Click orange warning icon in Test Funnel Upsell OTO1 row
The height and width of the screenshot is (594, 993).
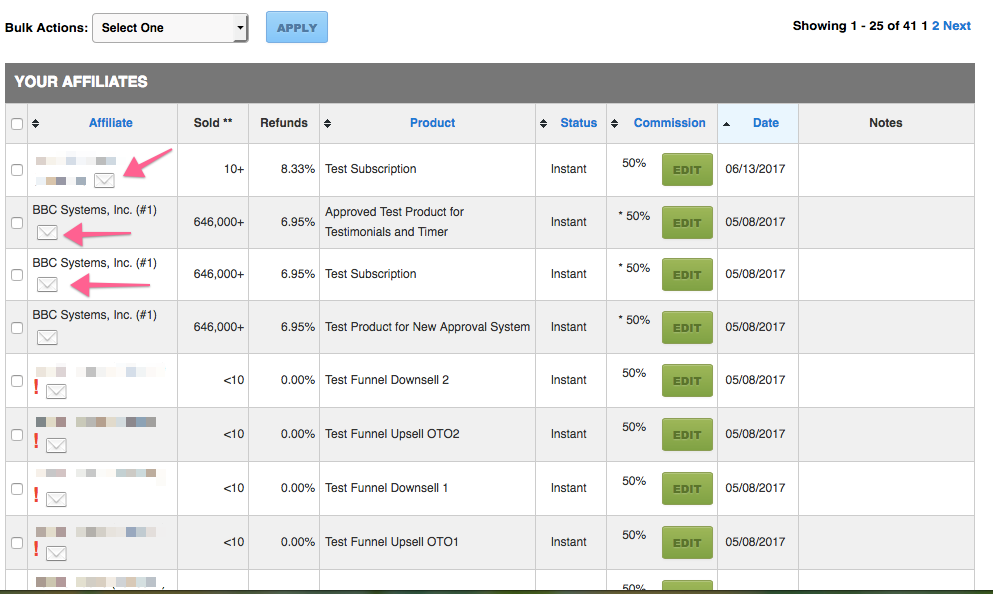click(x=37, y=549)
